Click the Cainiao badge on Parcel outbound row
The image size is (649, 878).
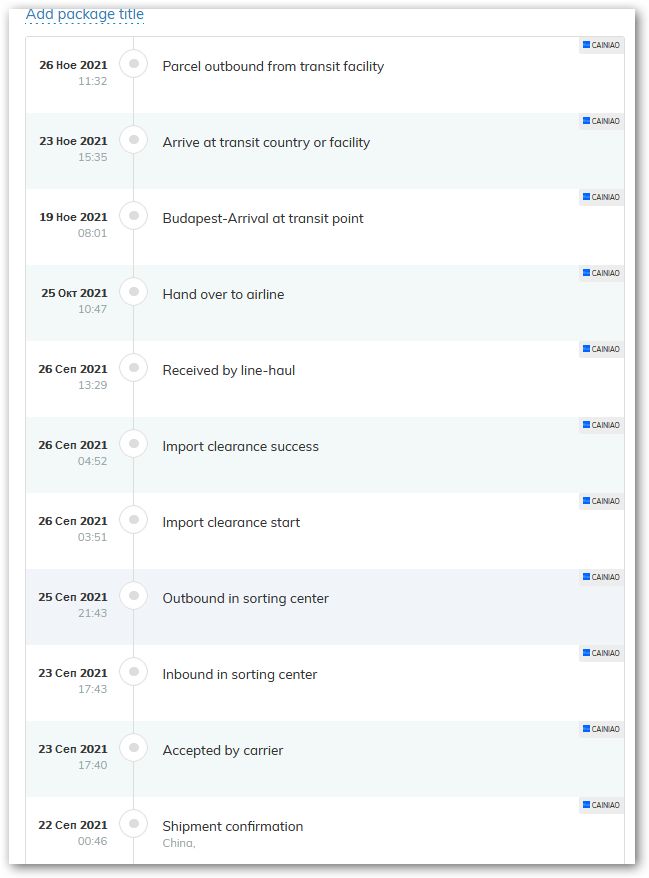tap(601, 45)
